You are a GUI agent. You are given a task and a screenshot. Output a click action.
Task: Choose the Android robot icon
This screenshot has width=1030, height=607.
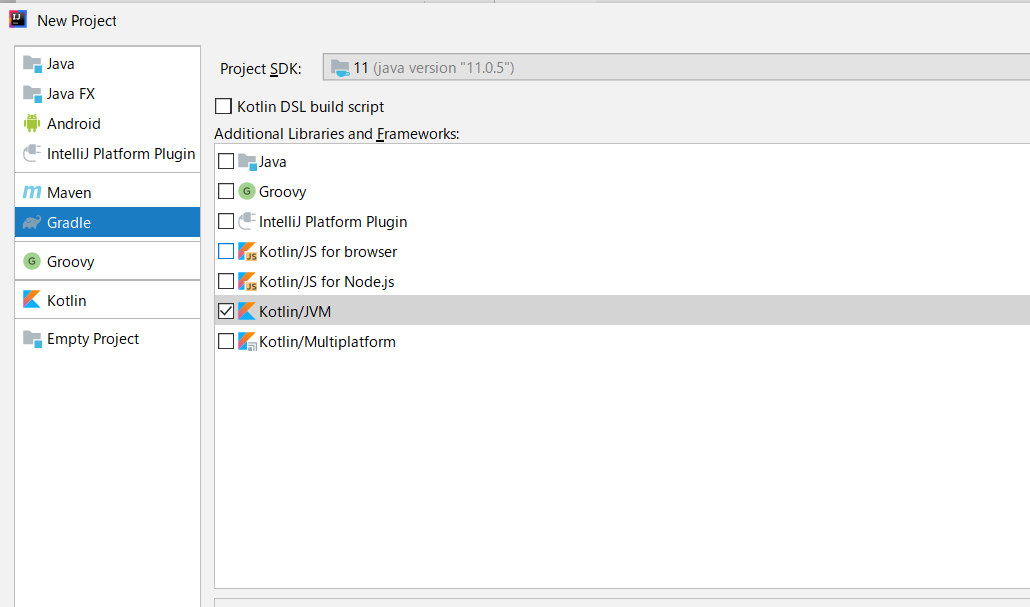pos(32,124)
